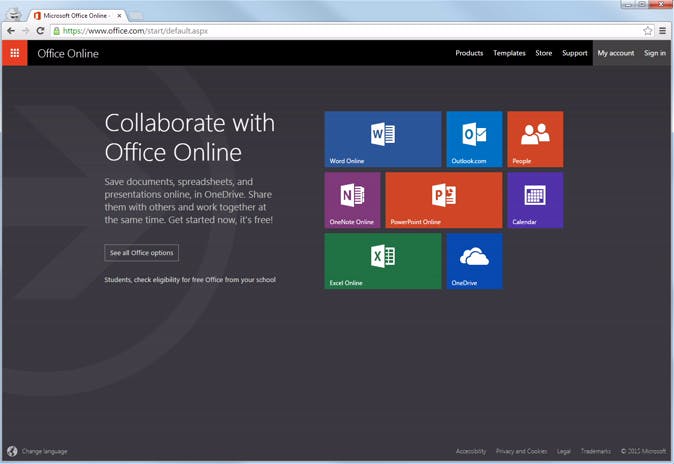Close the Microsoft Office Online tab
The image size is (674, 464).
[x=119, y=15]
